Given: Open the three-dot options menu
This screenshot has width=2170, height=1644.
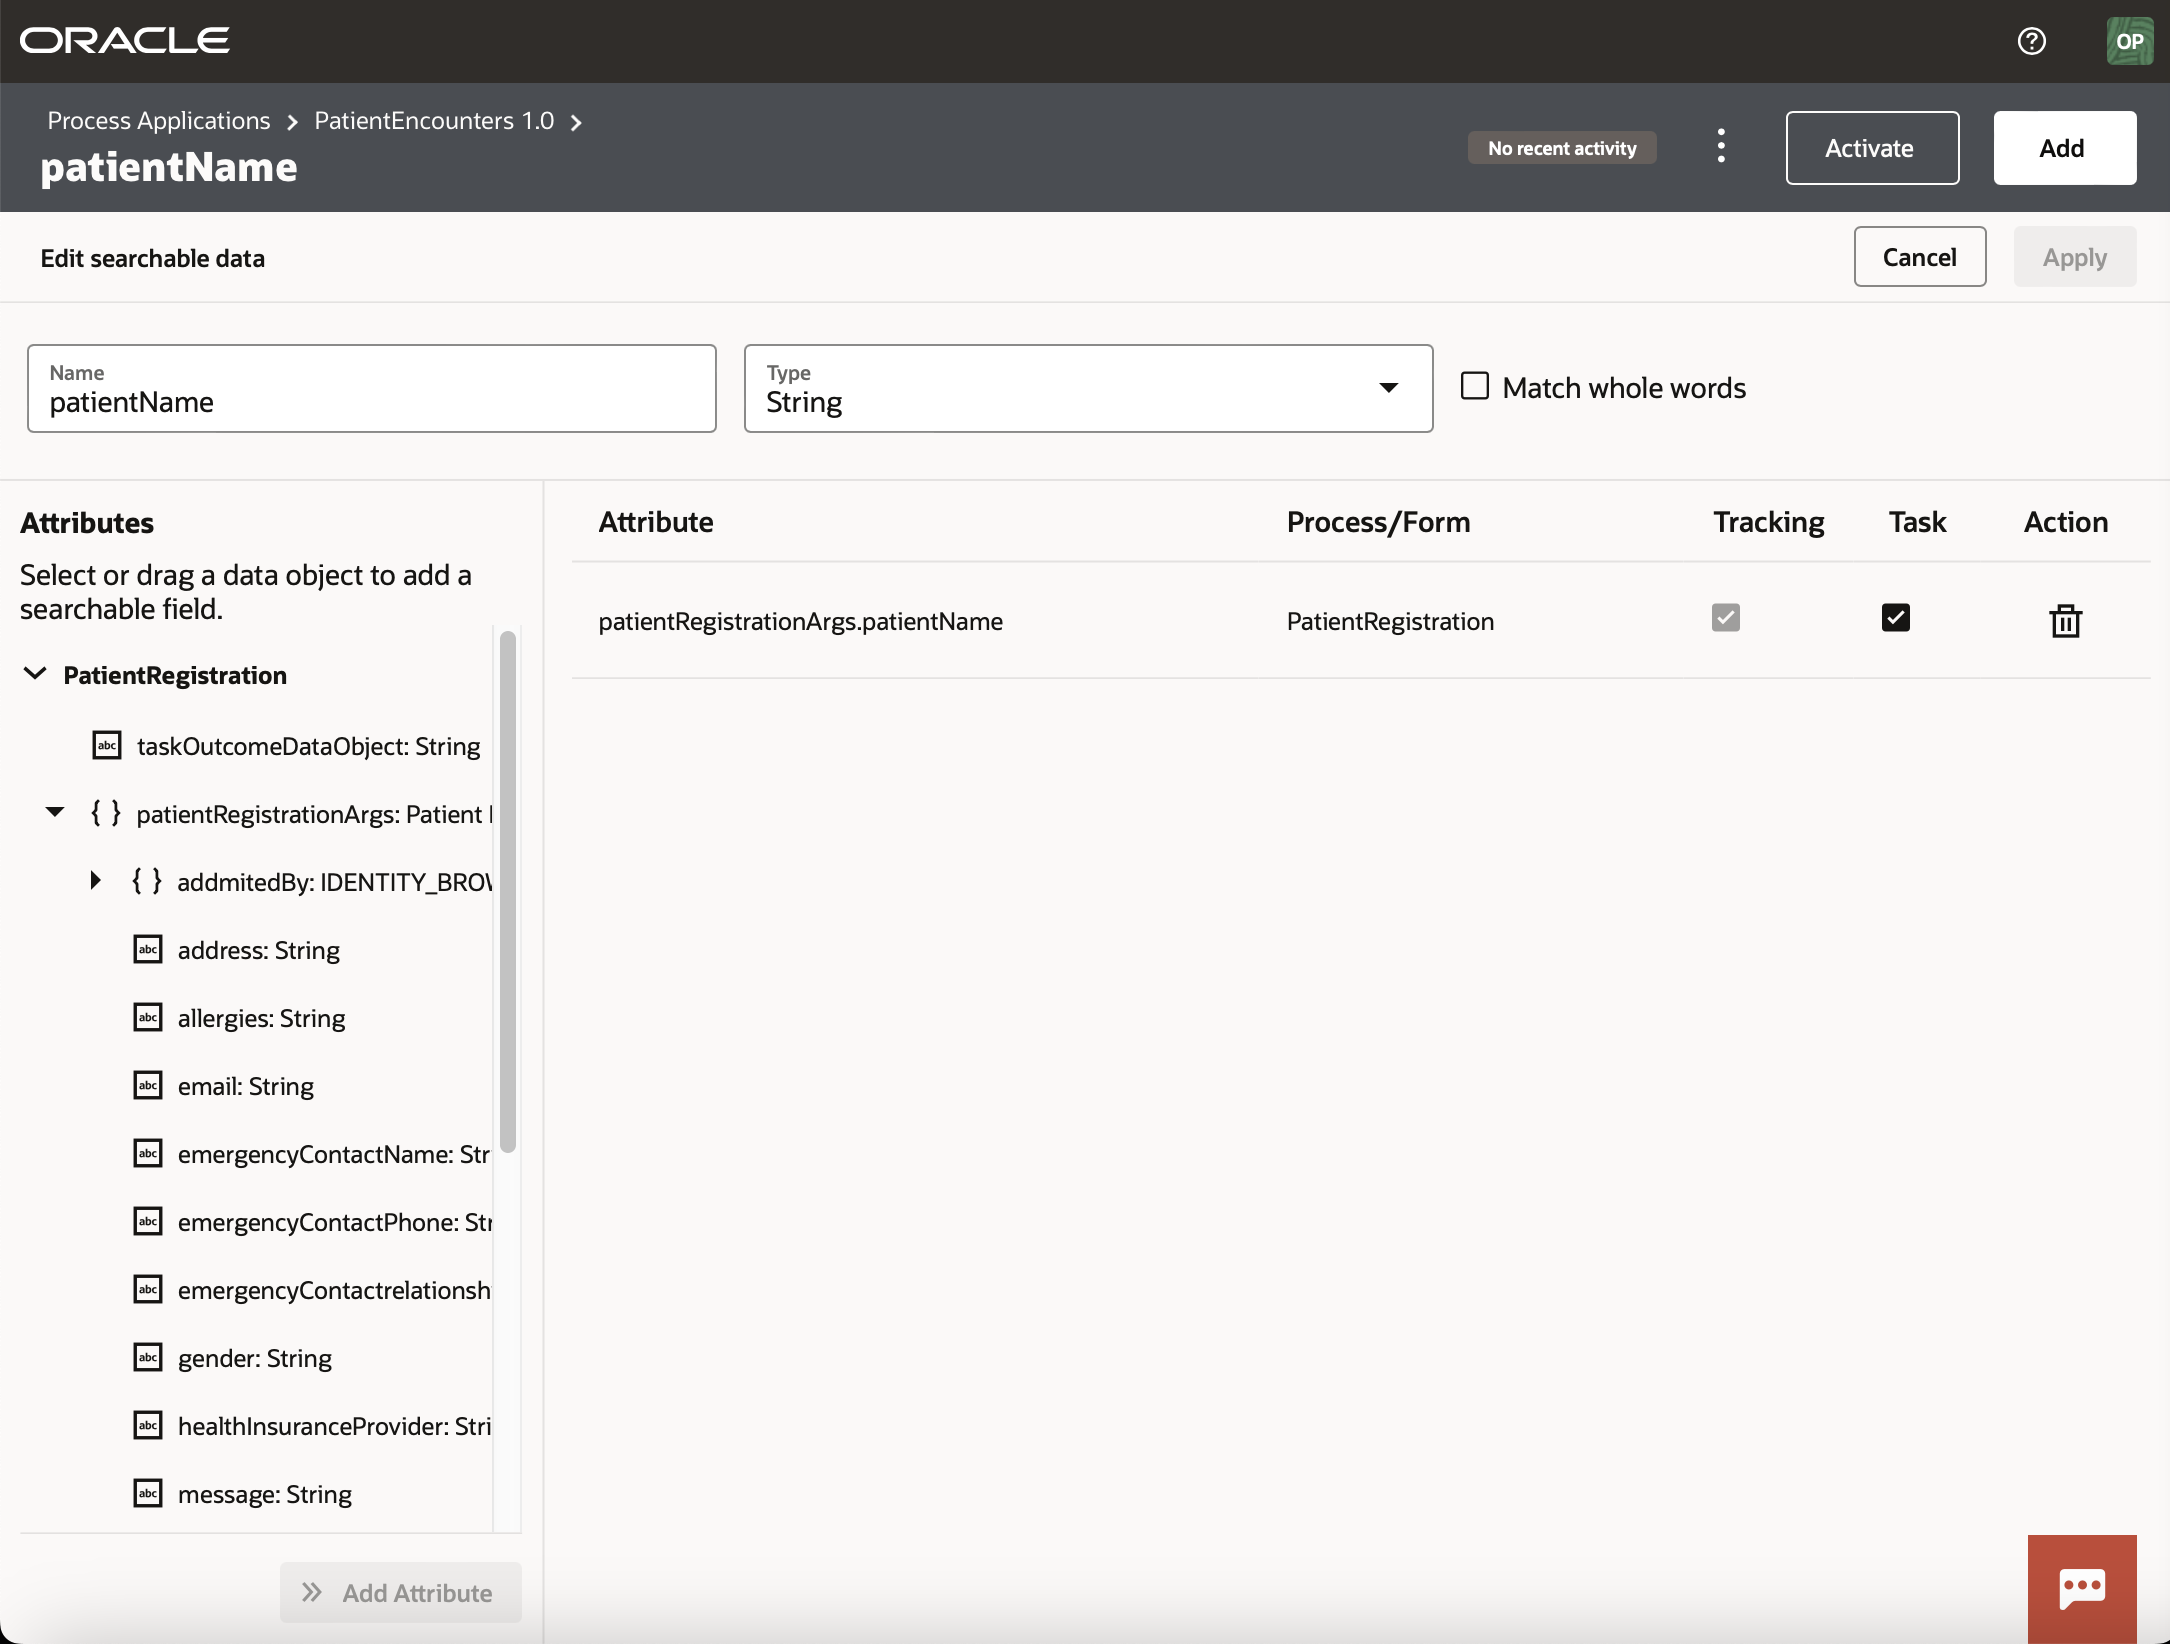Looking at the screenshot, I should (1721, 146).
